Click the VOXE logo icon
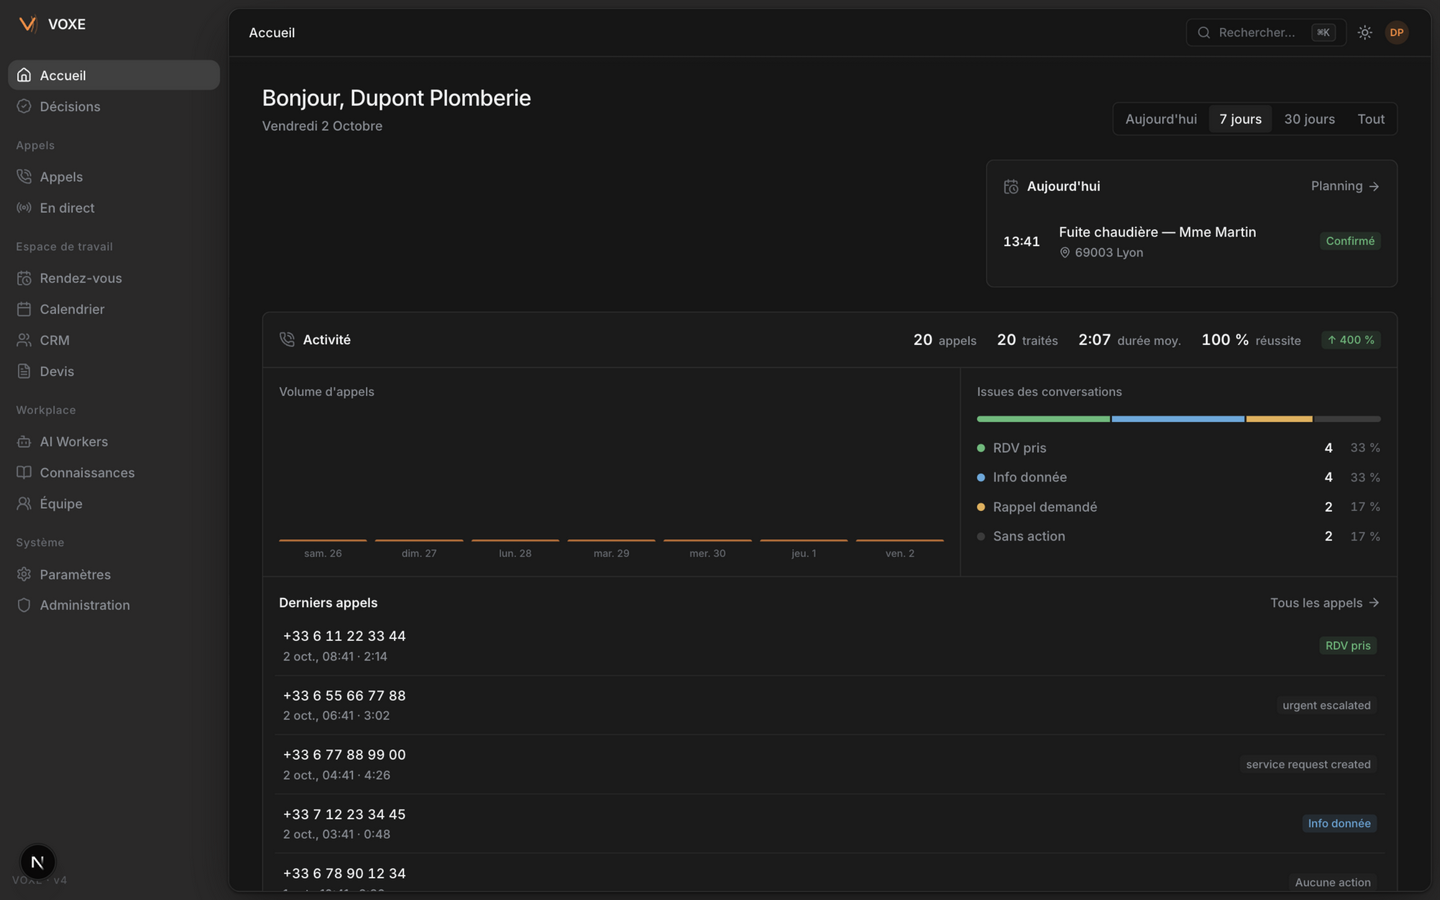Viewport: 1440px width, 900px height. tap(28, 24)
